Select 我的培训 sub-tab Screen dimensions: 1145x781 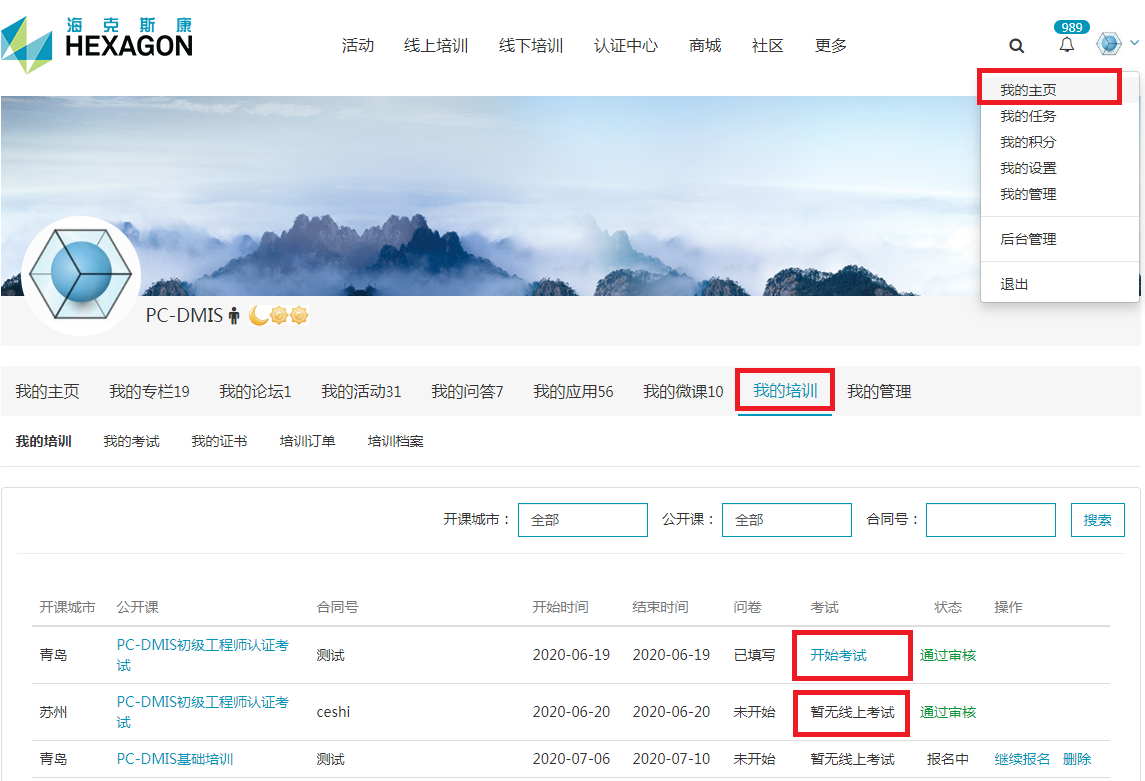tap(44, 441)
